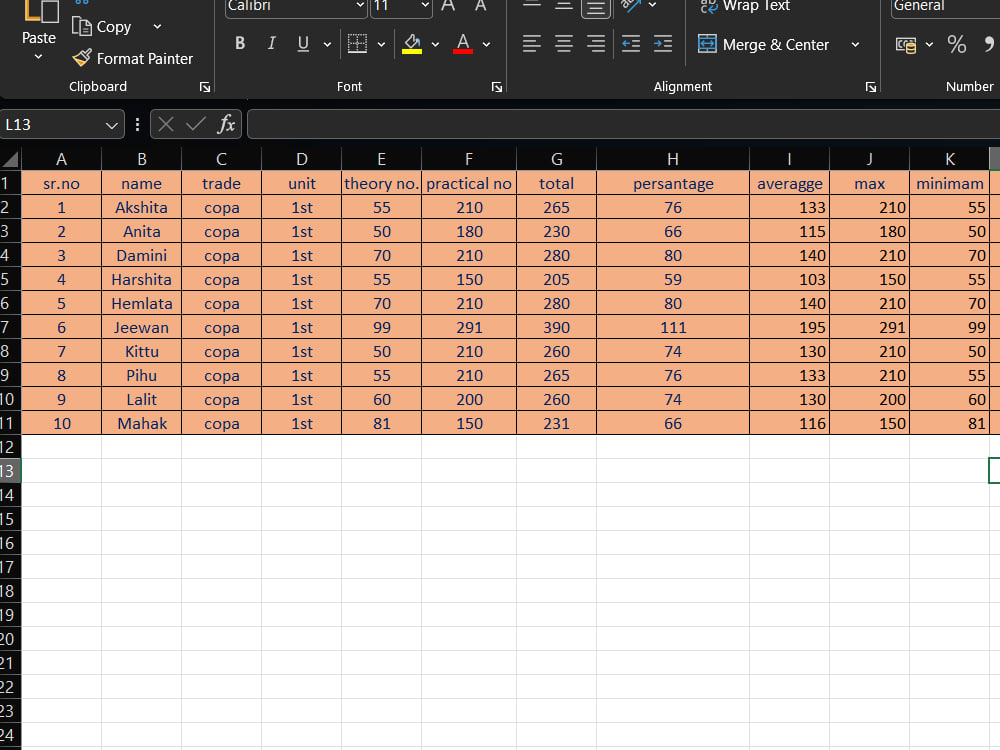Apply red Font Color

(463, 43)
